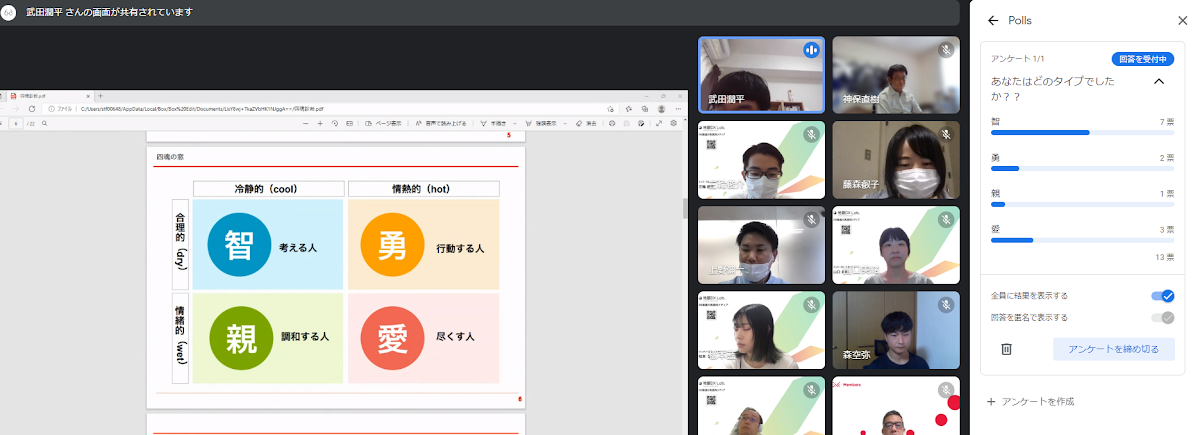Click the PDF rotate icon
The image size is (1193, 435).
[x=335, y=123]
